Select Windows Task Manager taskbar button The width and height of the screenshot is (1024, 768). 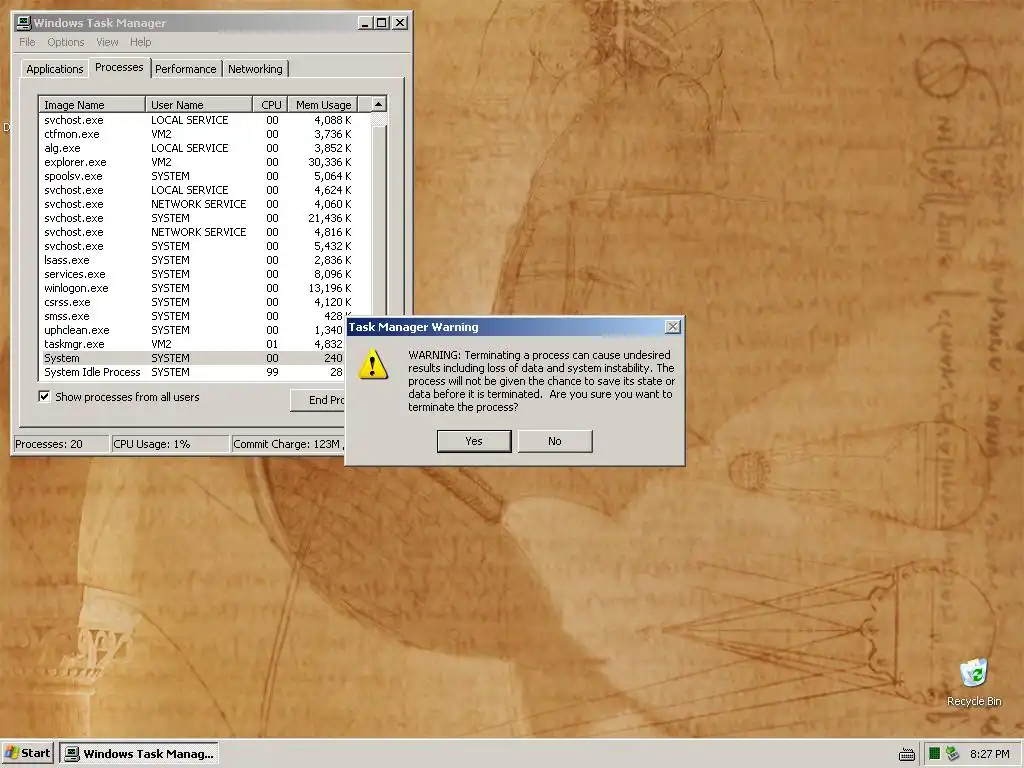(139, 753)
